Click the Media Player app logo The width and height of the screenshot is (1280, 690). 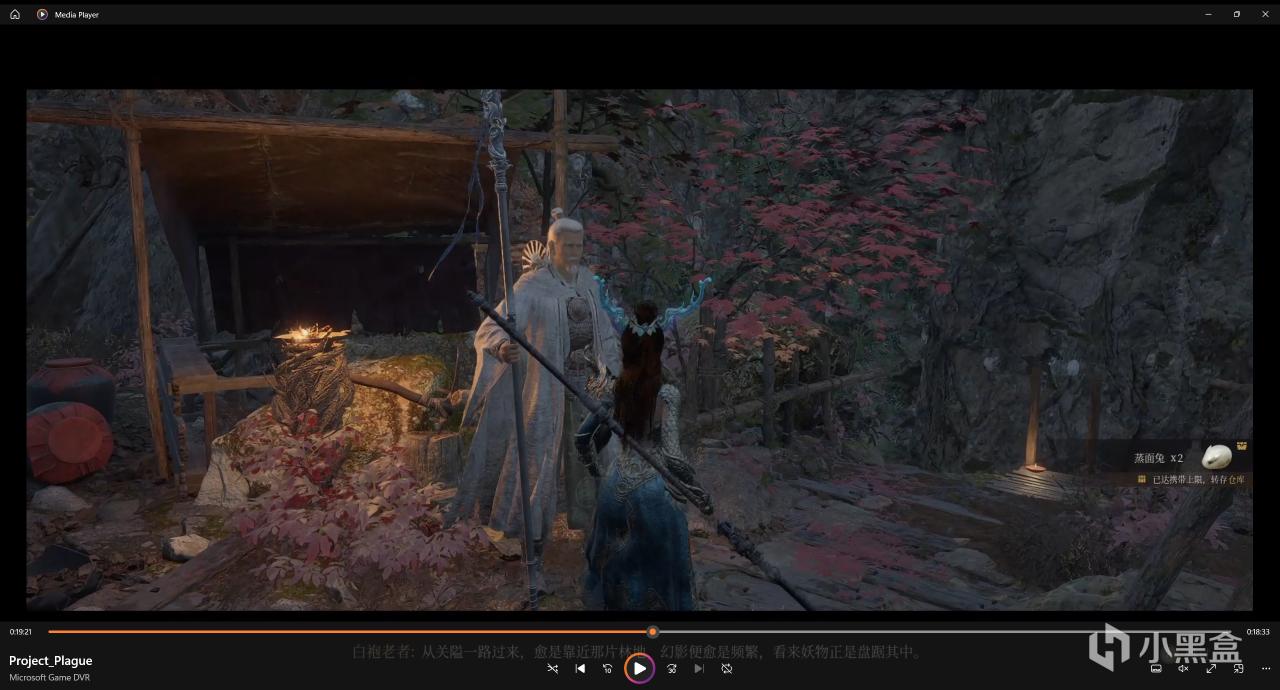pos(42,14)
